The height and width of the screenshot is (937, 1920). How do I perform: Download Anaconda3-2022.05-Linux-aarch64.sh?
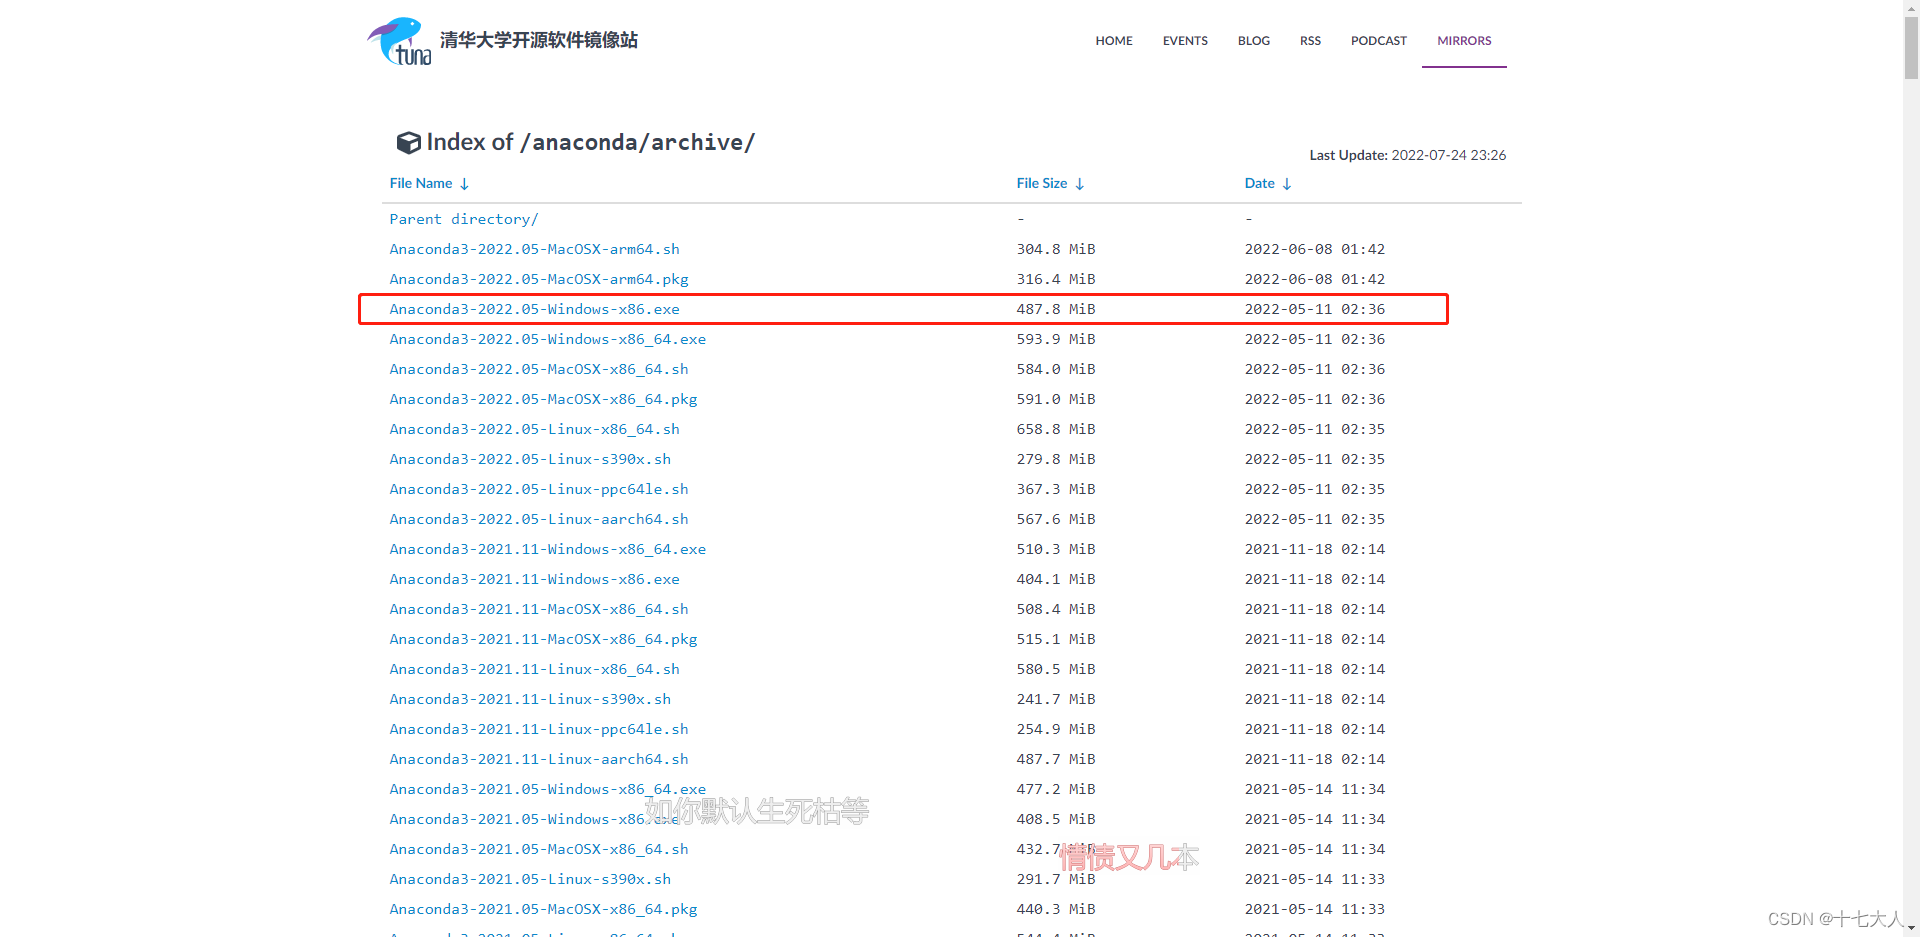pyautogui.click(x=539, y=519)
